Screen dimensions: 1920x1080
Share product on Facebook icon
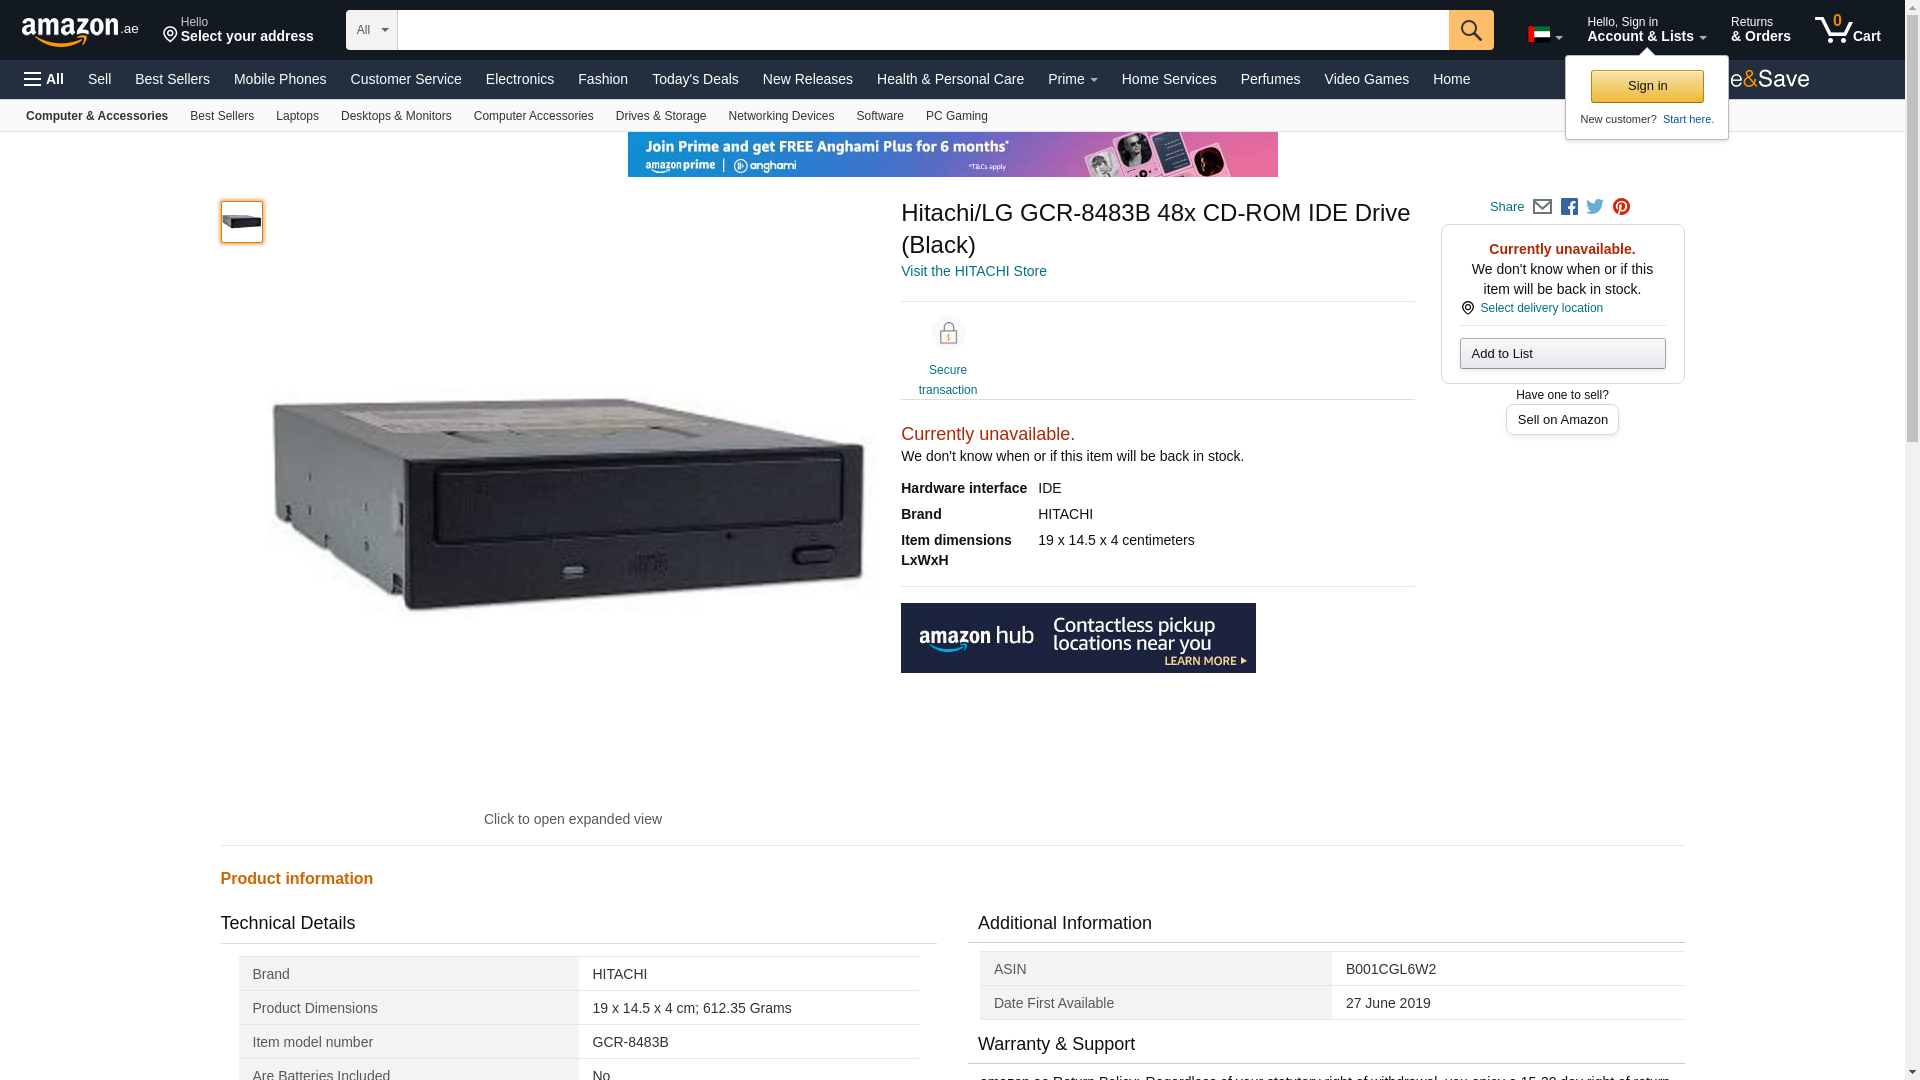tap(1569, 207)
